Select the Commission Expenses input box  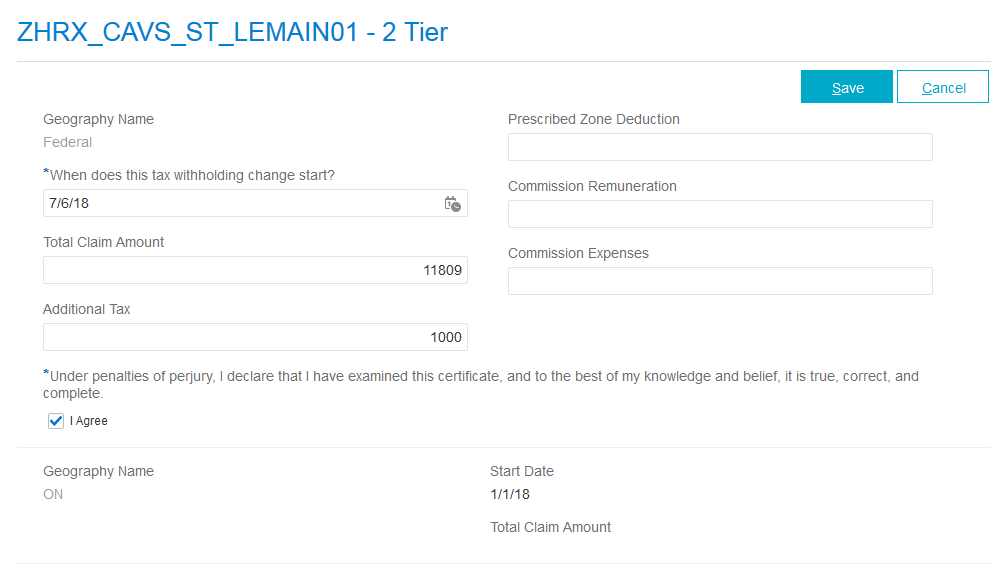tap(720, 281)
